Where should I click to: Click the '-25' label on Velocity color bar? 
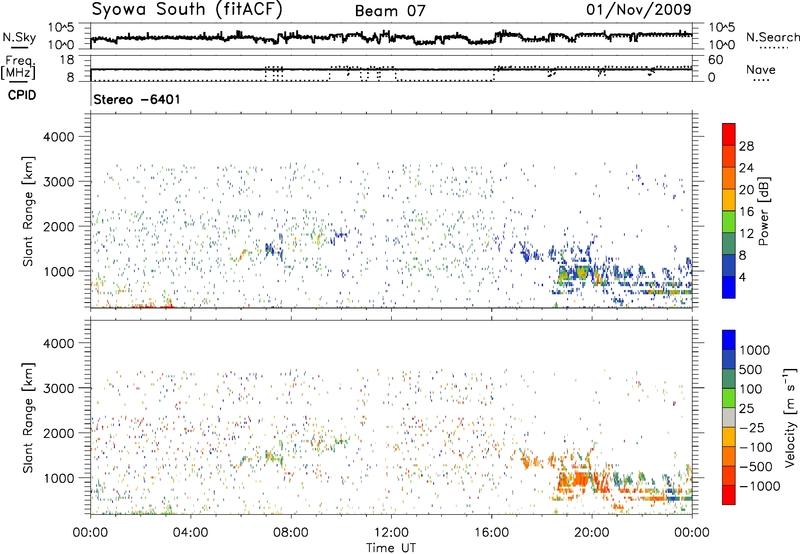click(751, 428)
